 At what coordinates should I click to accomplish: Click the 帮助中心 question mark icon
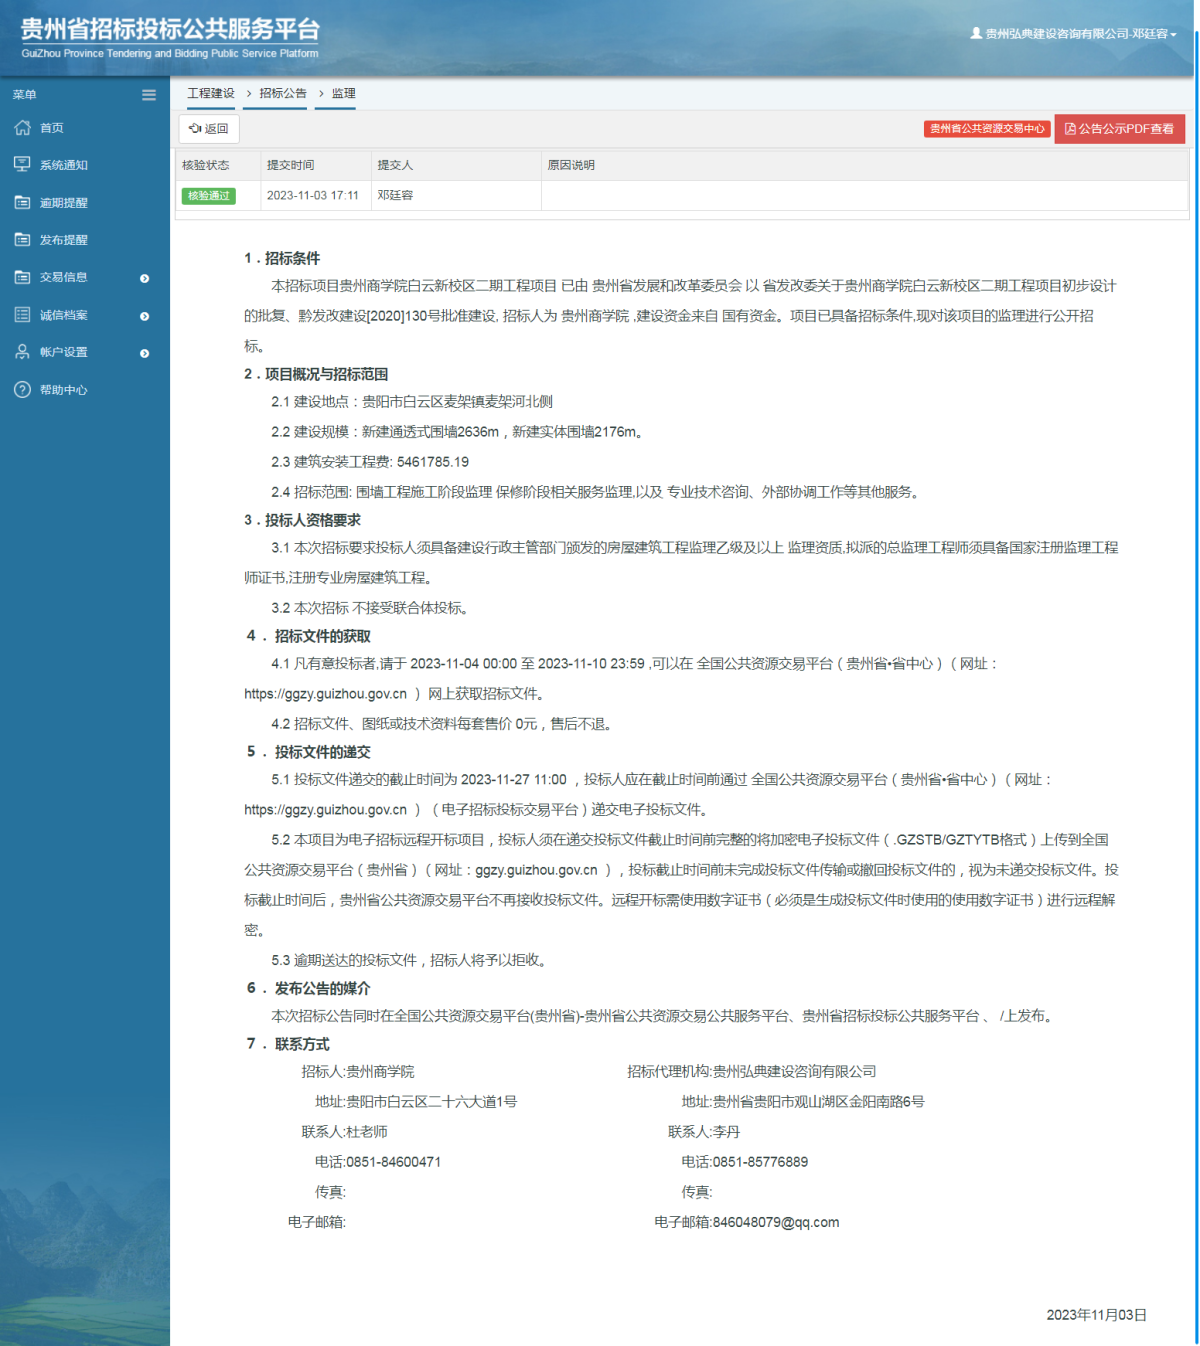[x=22, y=390]
